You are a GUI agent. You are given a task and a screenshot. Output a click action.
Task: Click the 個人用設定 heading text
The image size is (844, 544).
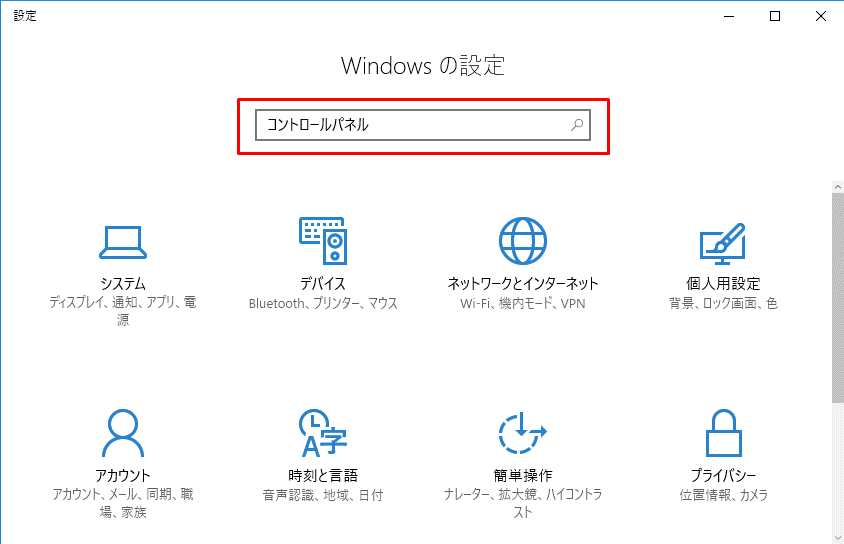click(723, 283)
